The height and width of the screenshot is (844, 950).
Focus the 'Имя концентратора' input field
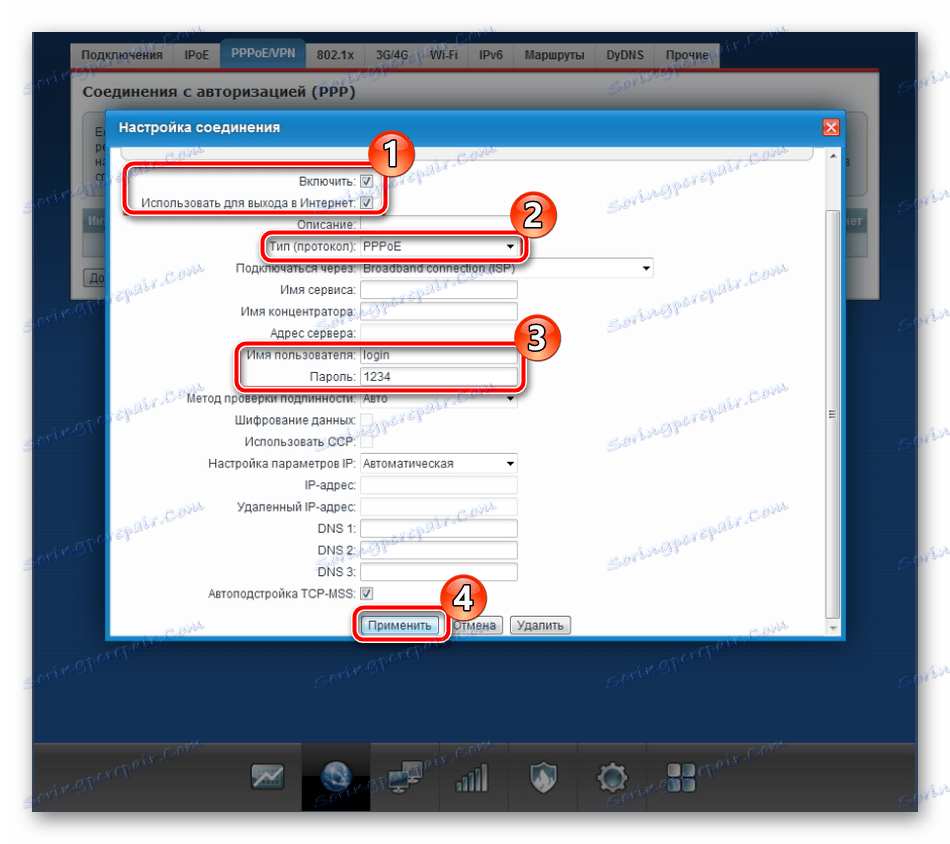coord(439,311)
